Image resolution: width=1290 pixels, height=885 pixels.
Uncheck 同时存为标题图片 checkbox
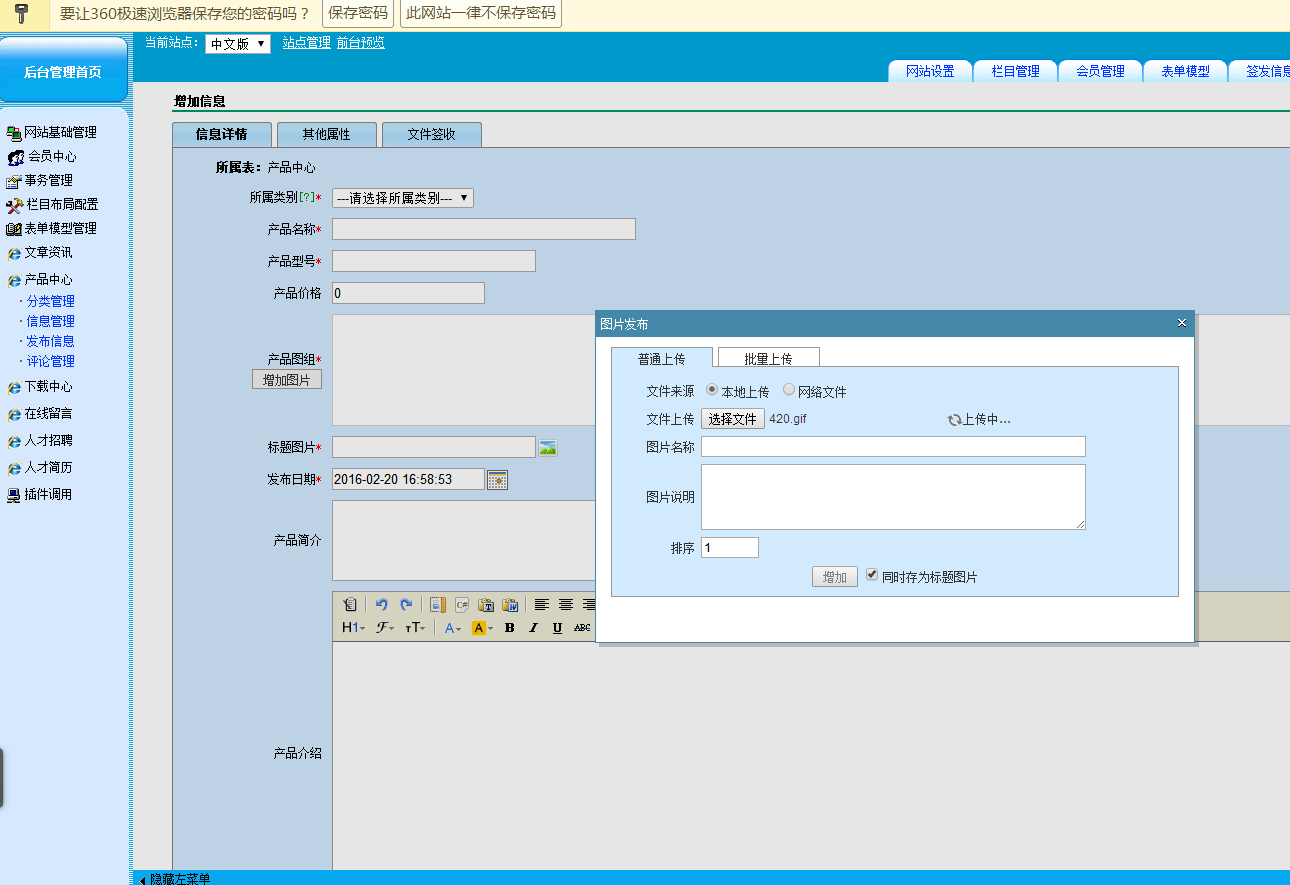click(872, 576)
